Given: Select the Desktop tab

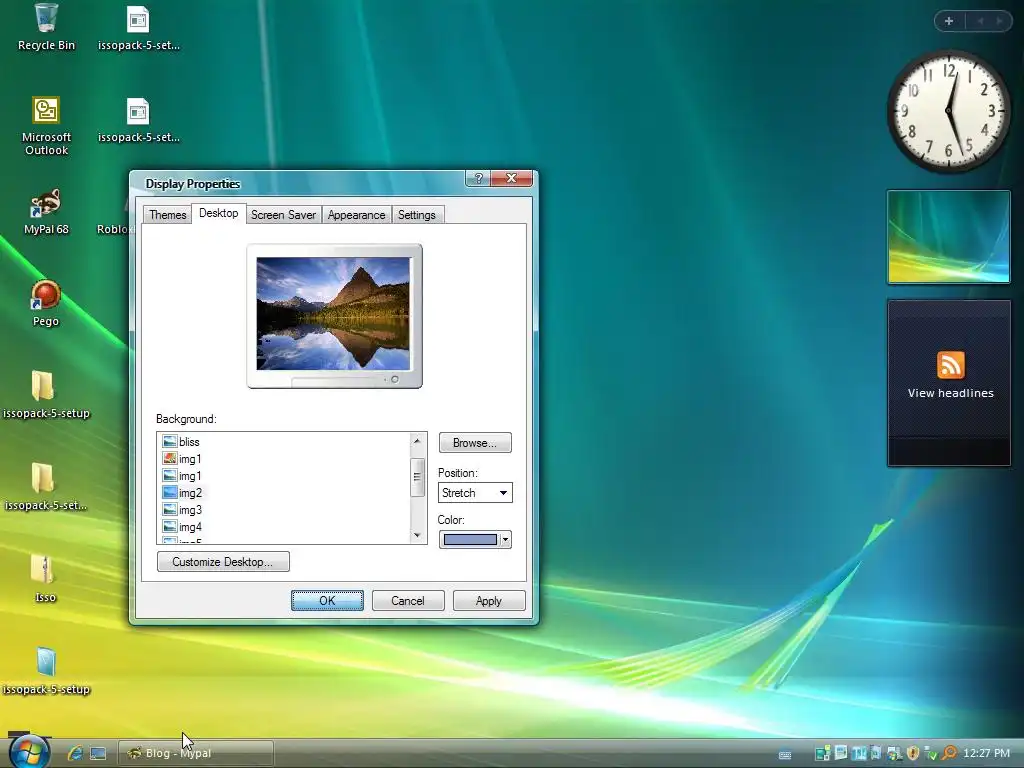Looking at the screenshot, I should click(x=219, y=213).
